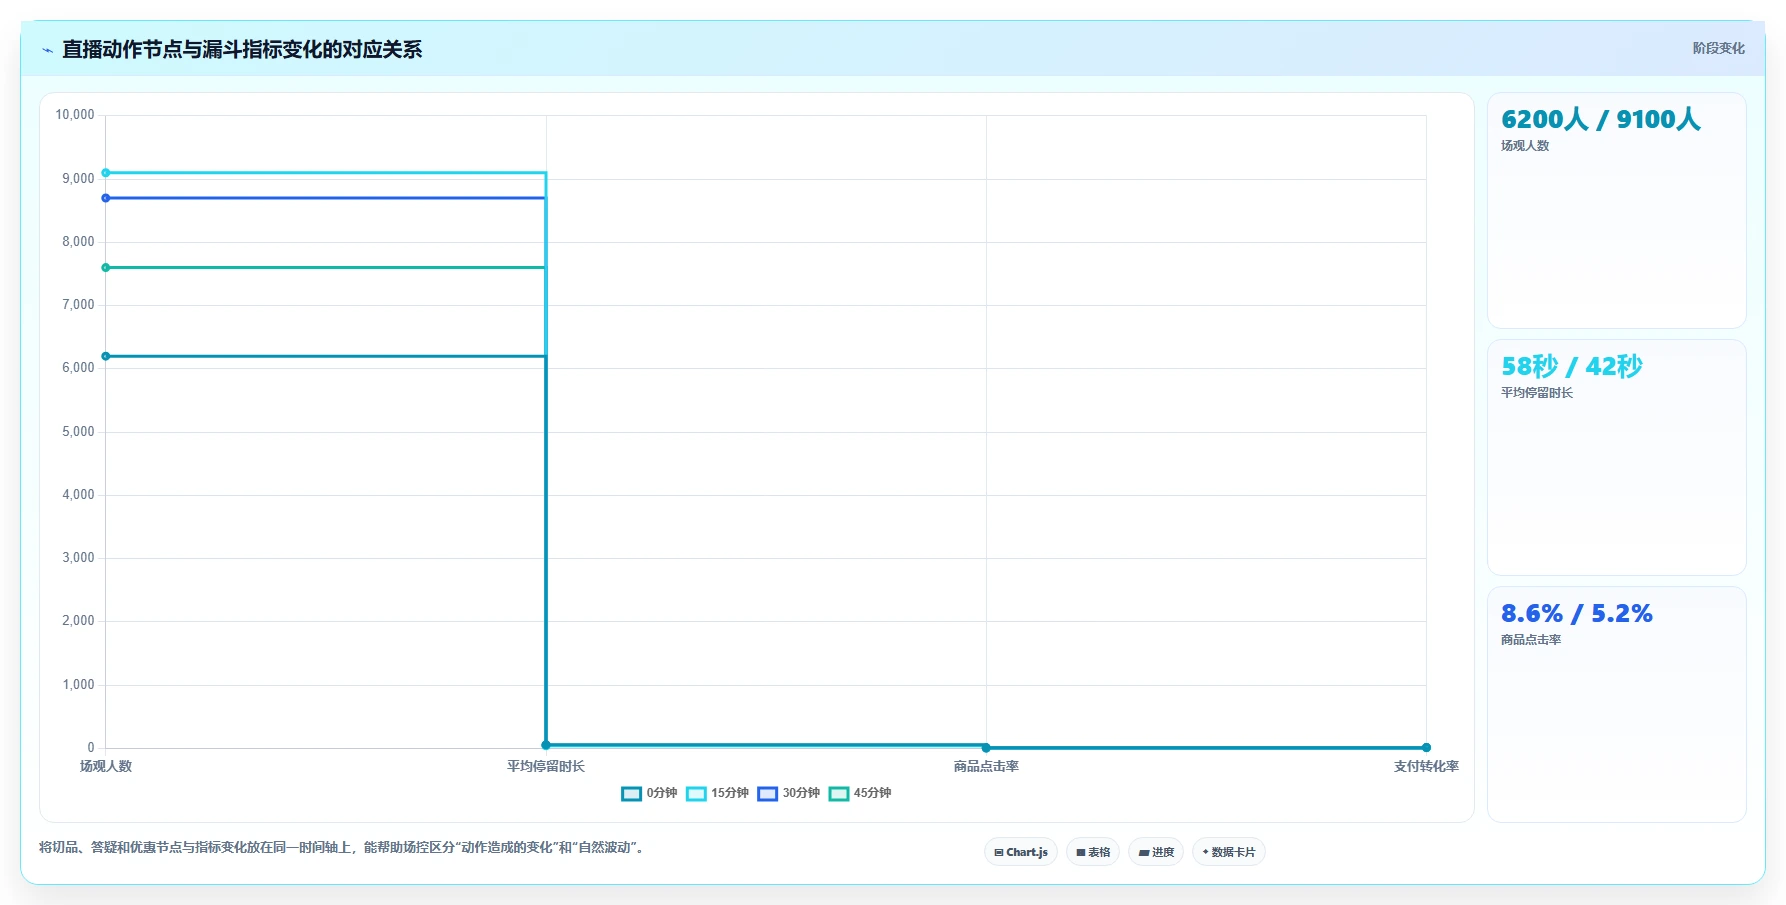Click the 数据卡片 pill button

point(1229,852)
